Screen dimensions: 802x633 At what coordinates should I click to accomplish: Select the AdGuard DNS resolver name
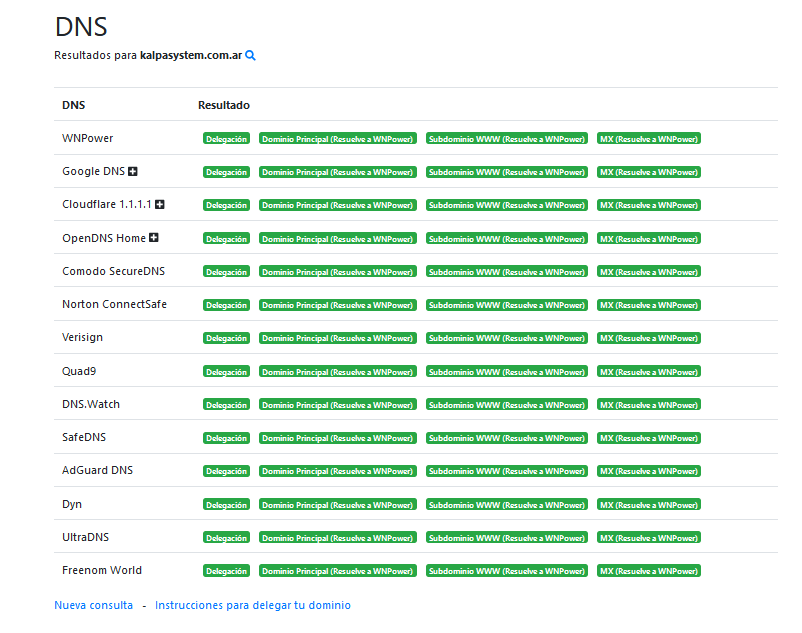click(x=97, y=470)
